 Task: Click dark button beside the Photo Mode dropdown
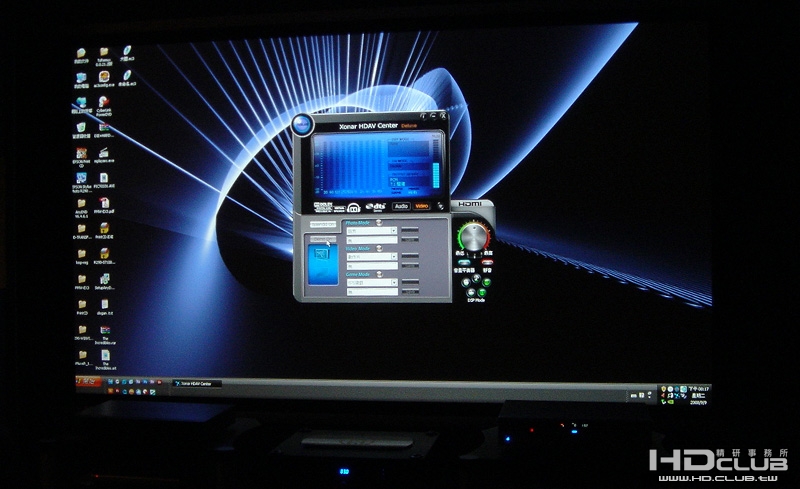410,230
